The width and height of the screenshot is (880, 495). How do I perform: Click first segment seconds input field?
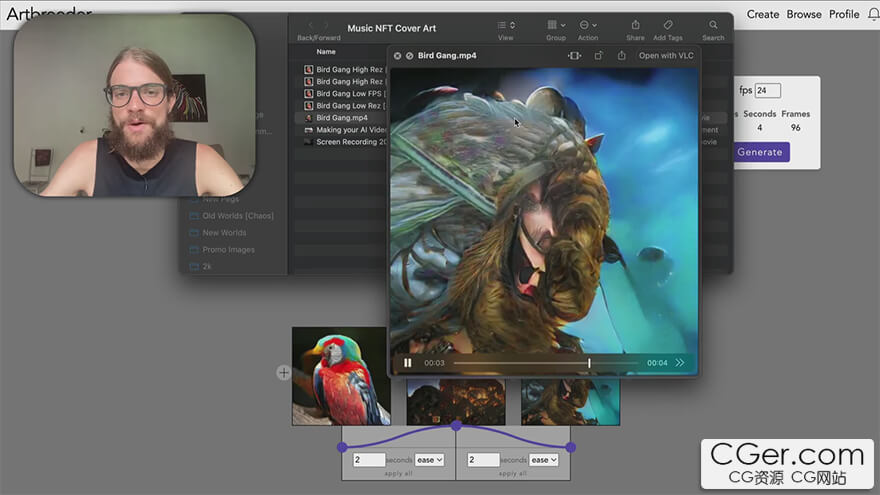point(369,460)
